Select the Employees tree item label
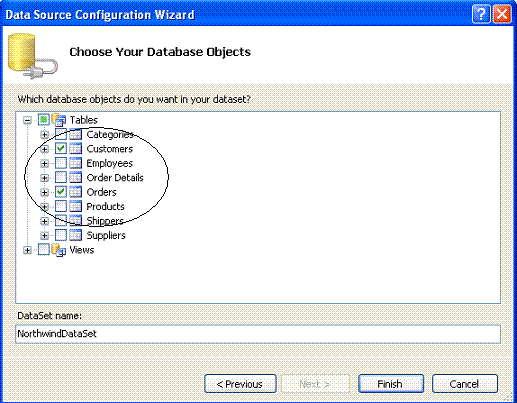 pos(110,163)
